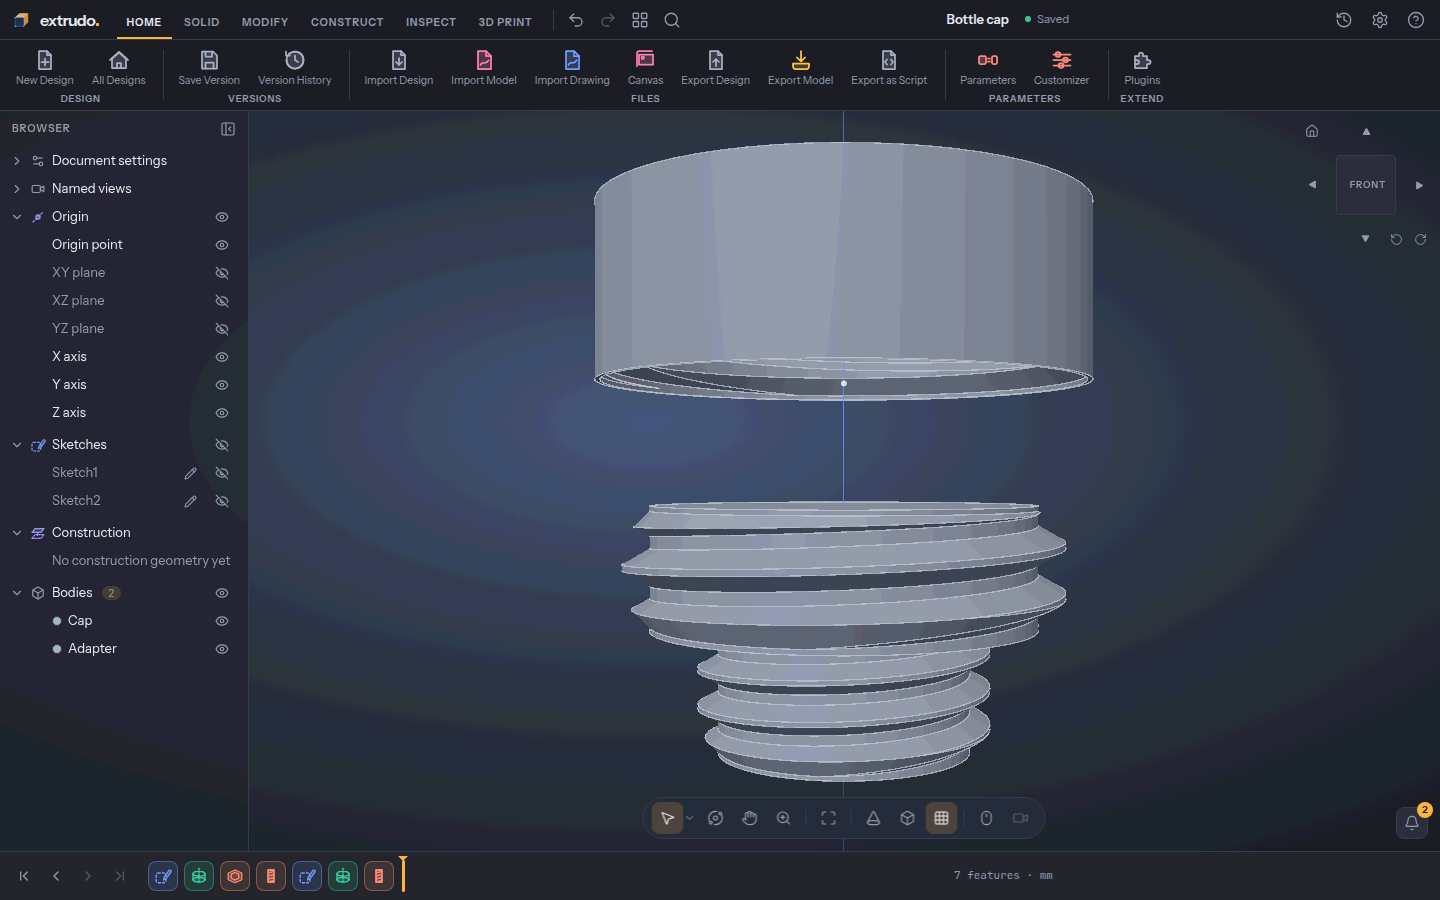Click the camera icon in viewport bar
This screenshot has width=1440, height=900.
pyautogui.click(x=1020, y=818)
